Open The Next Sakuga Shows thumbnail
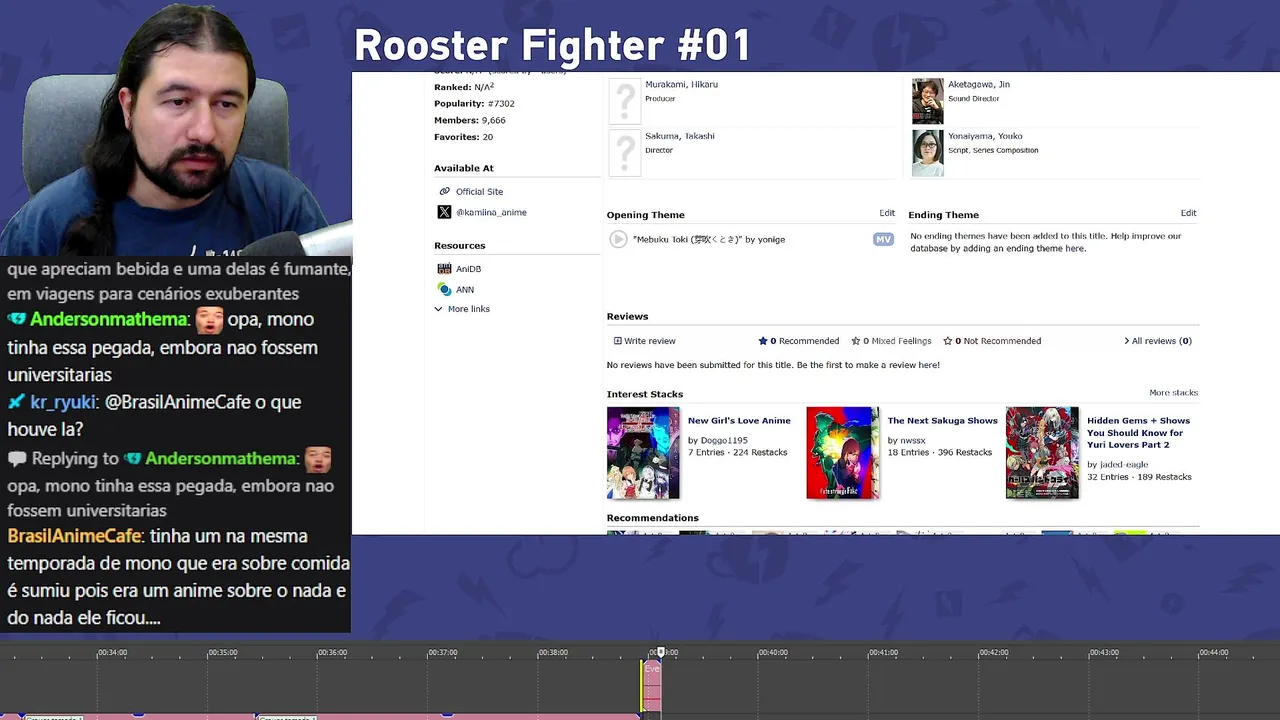 click(843, 453)
